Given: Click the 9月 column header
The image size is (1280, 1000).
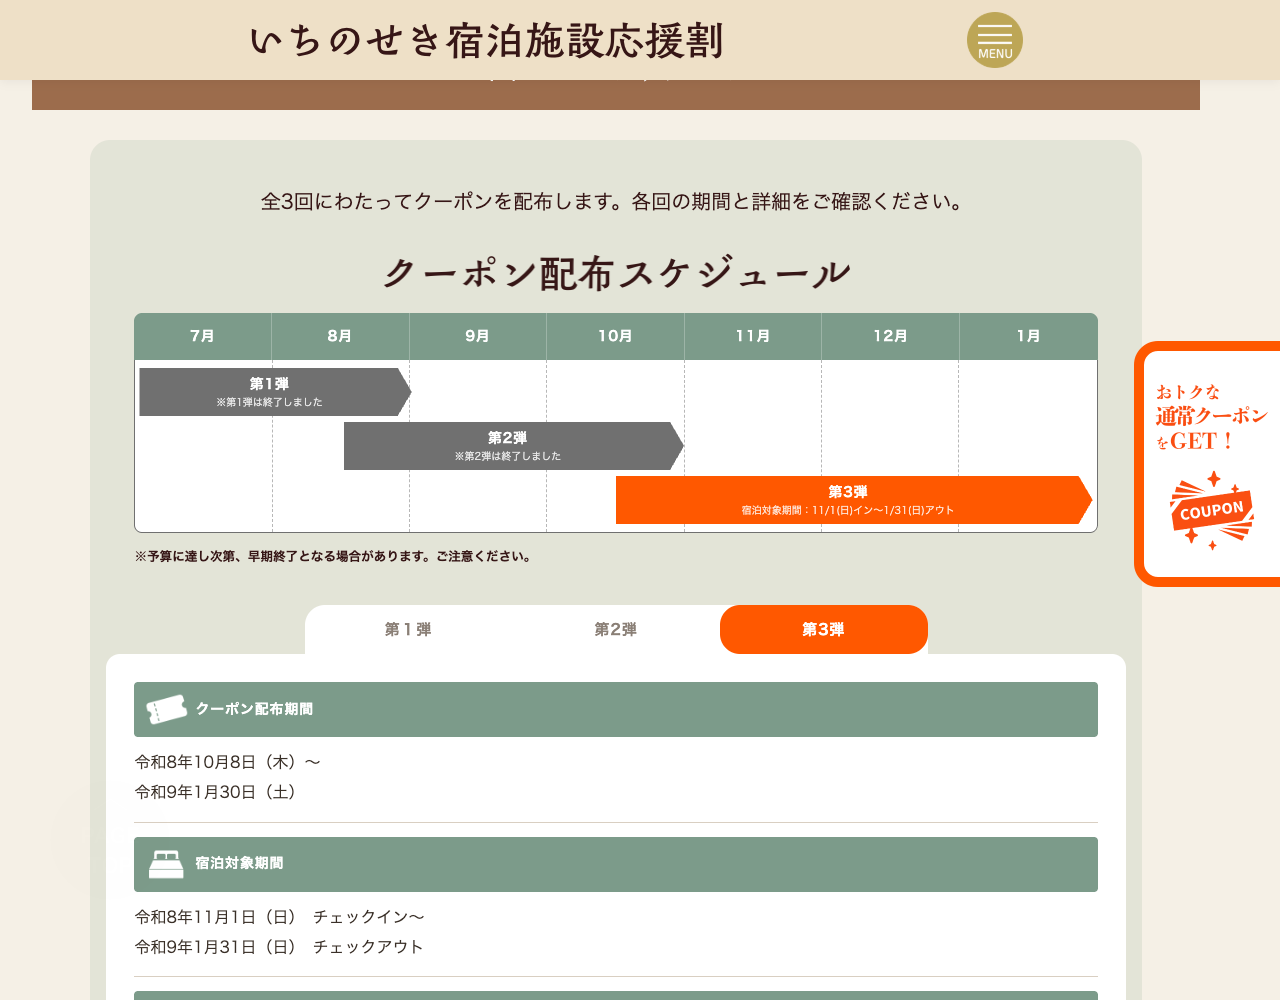Looking at the screenshot, I should tap(478, 336).
